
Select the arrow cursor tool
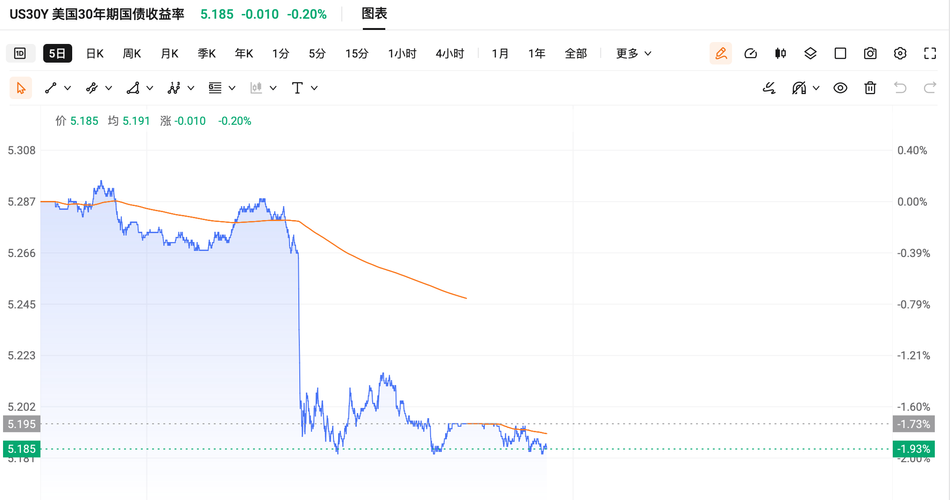[21, 88]
